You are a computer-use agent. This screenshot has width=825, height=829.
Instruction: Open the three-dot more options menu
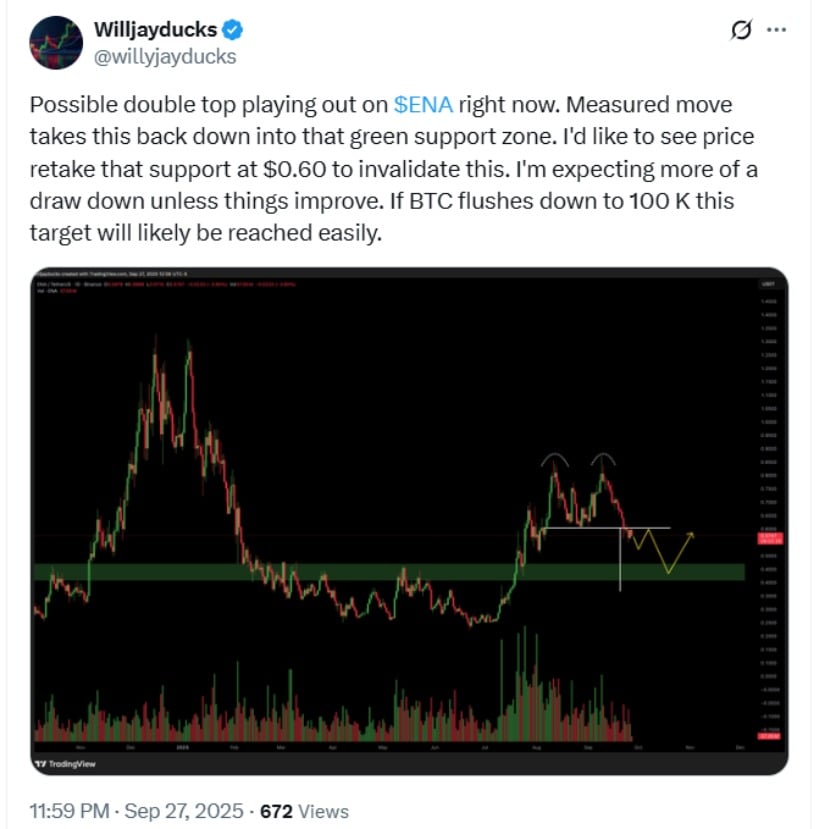click(x=776, y=30)
